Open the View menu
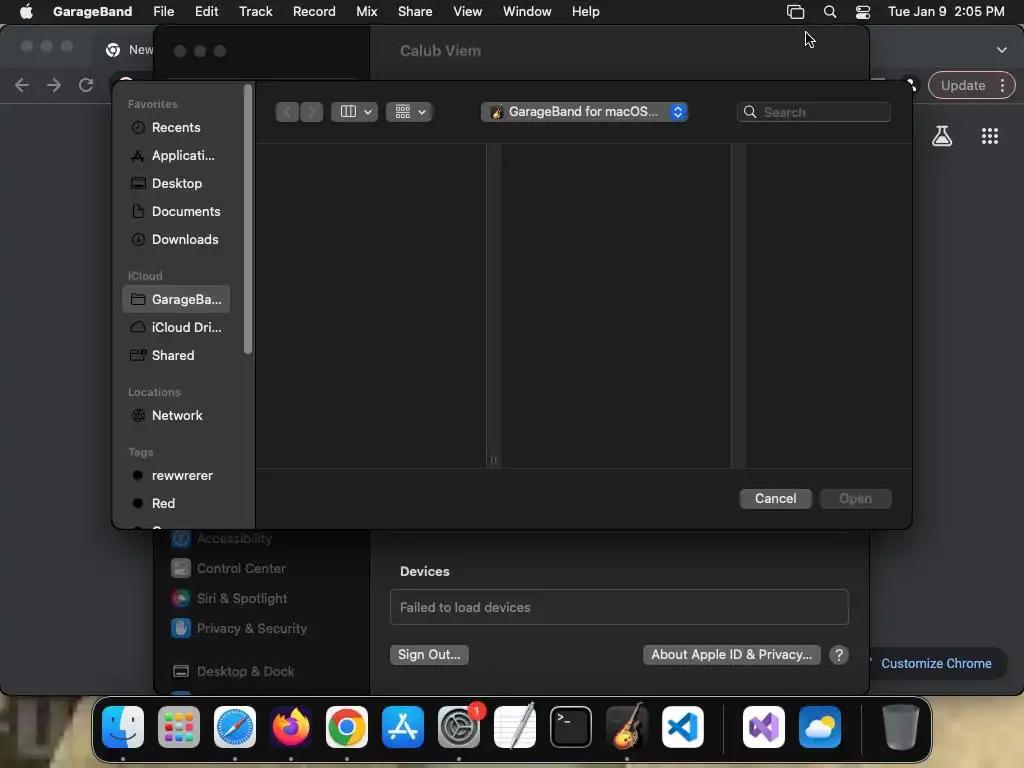1024x768 pixels. pyautogui.click(x=468, y=11)
